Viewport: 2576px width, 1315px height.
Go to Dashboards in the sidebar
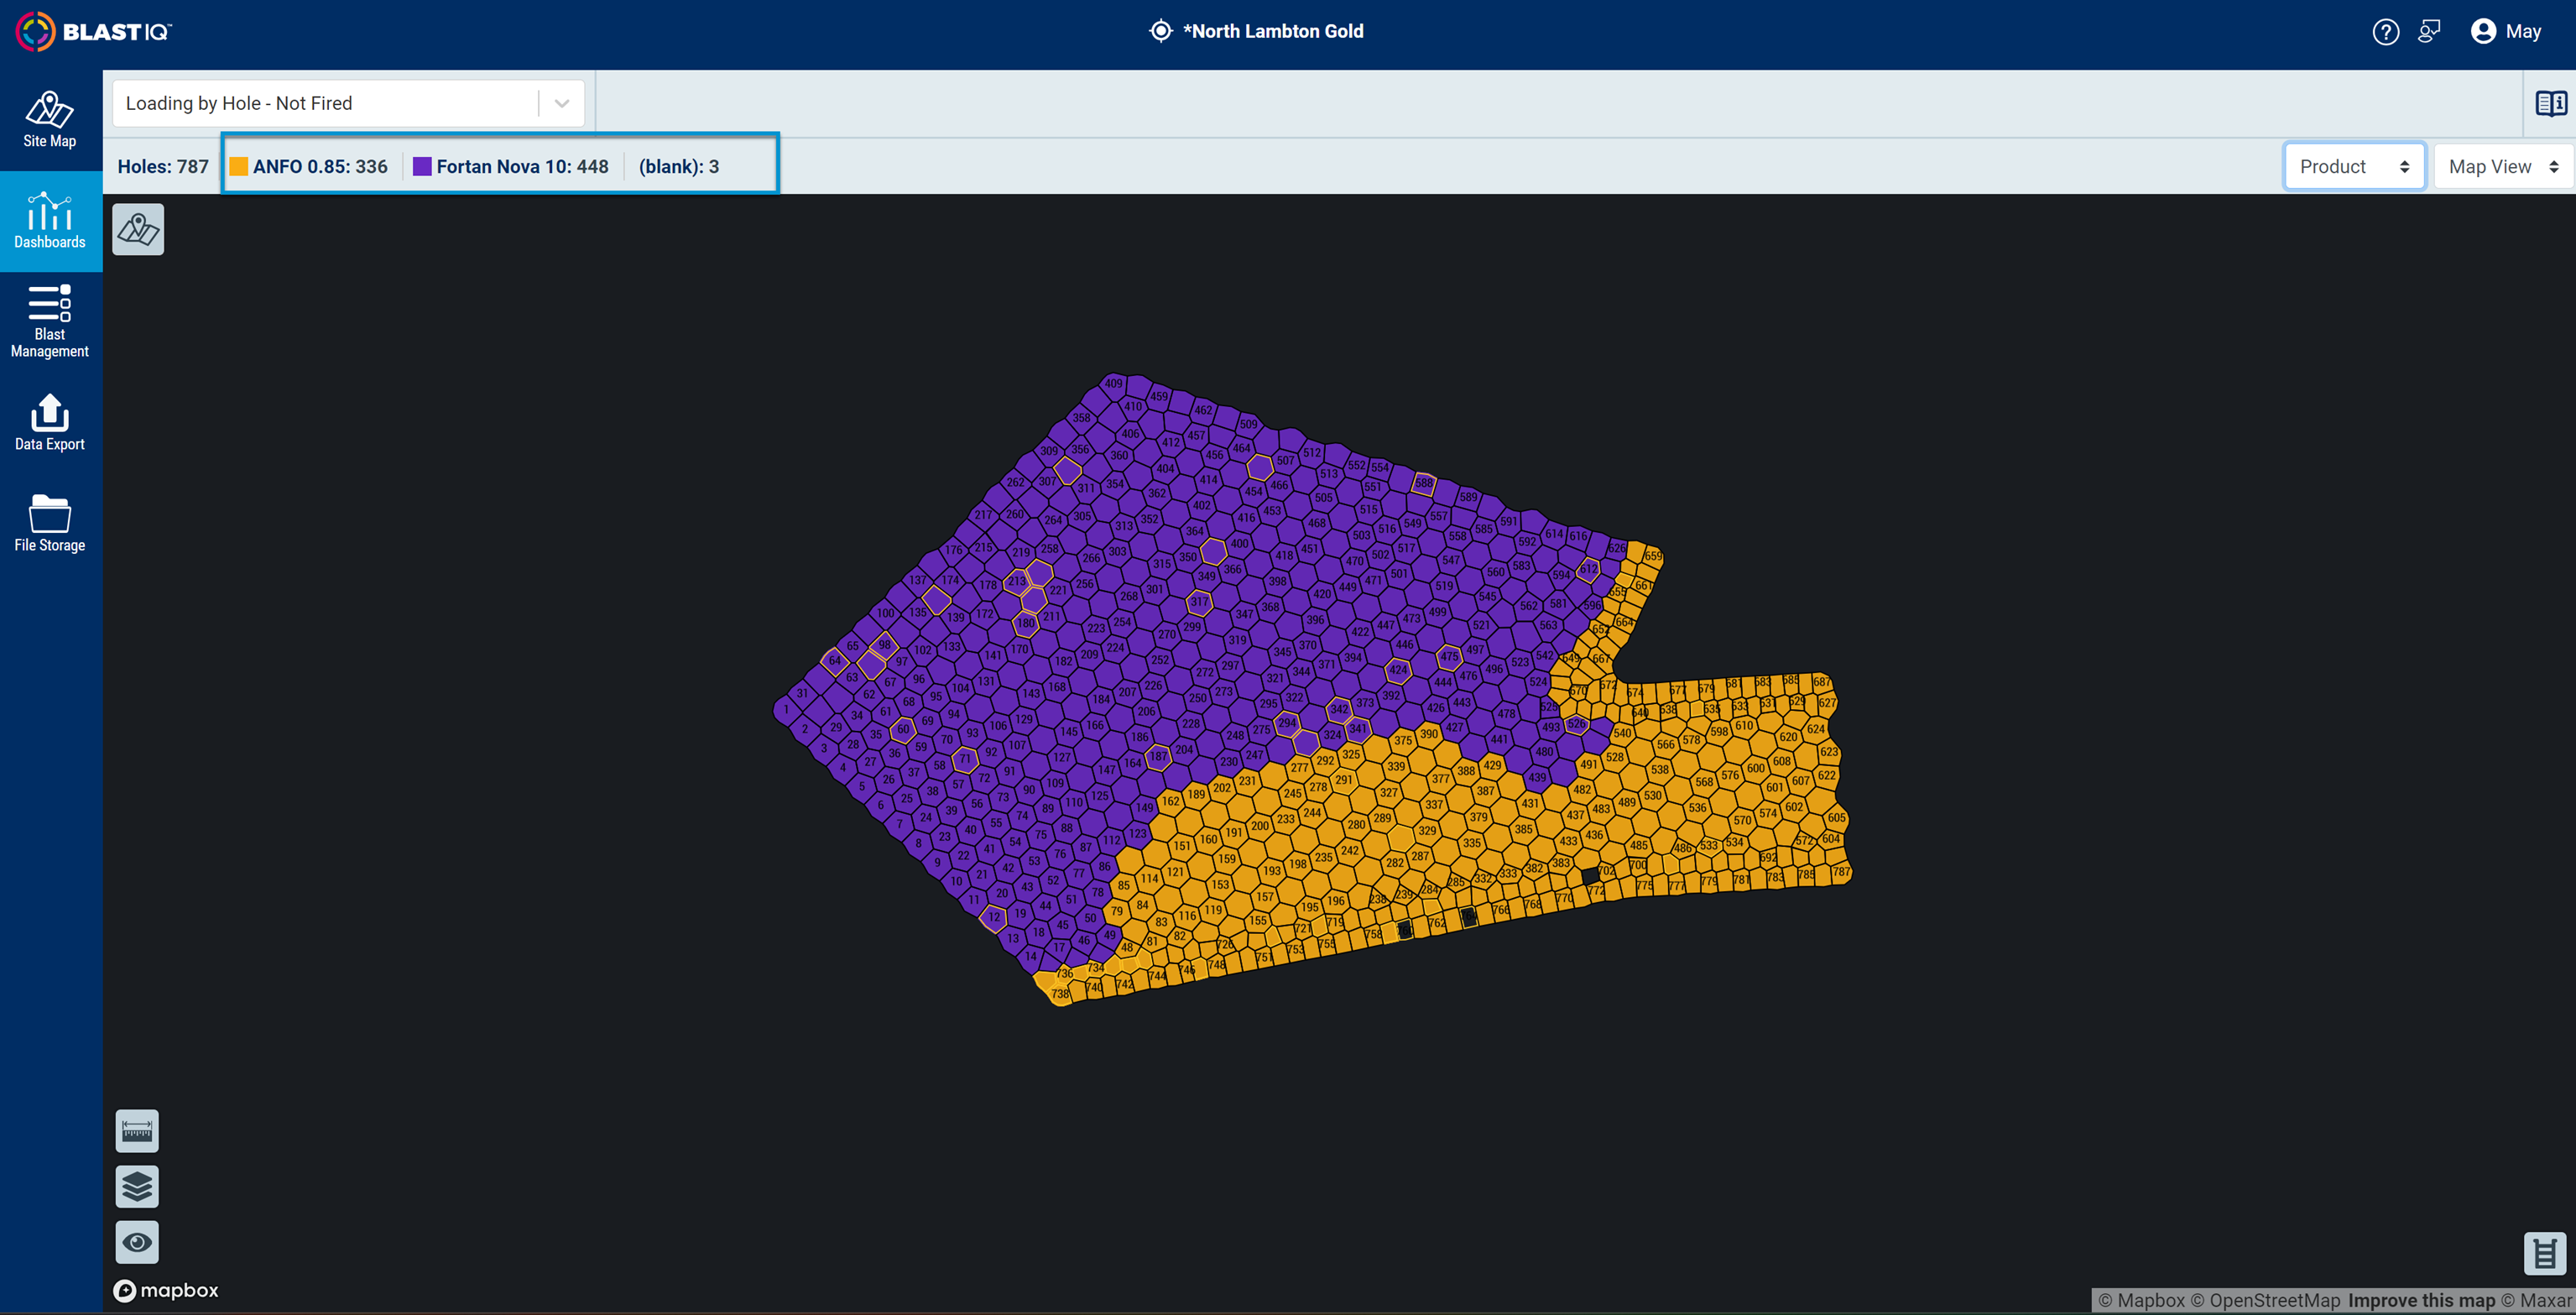click(50, 221)
